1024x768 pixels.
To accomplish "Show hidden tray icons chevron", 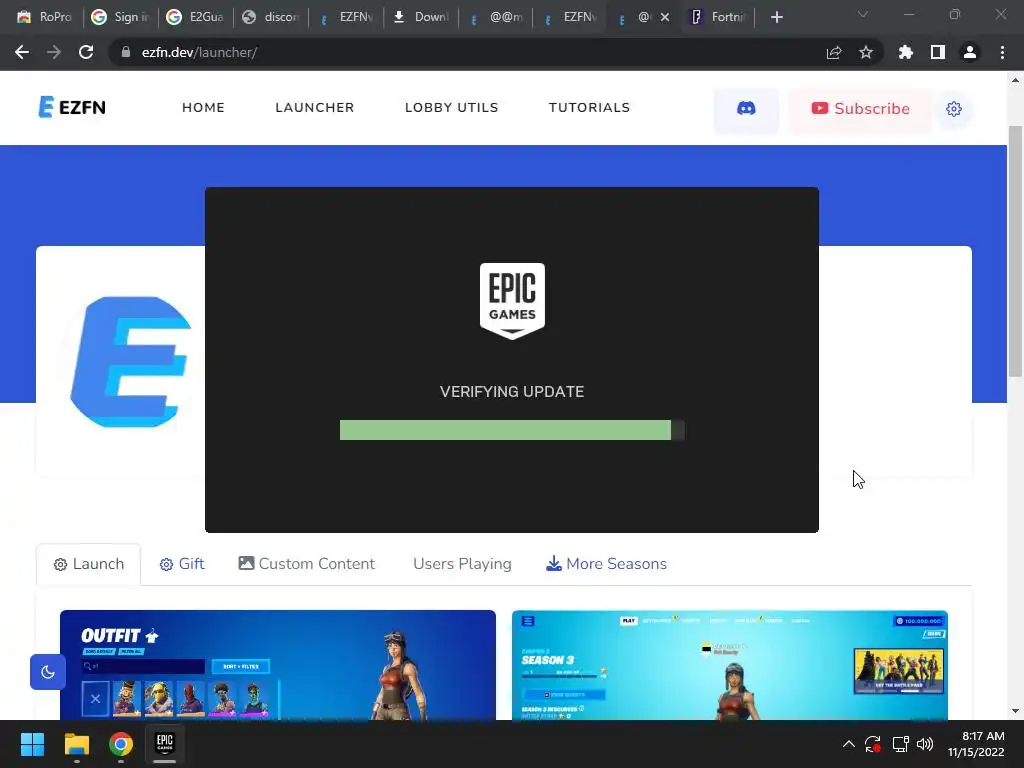I will point(848,744).
